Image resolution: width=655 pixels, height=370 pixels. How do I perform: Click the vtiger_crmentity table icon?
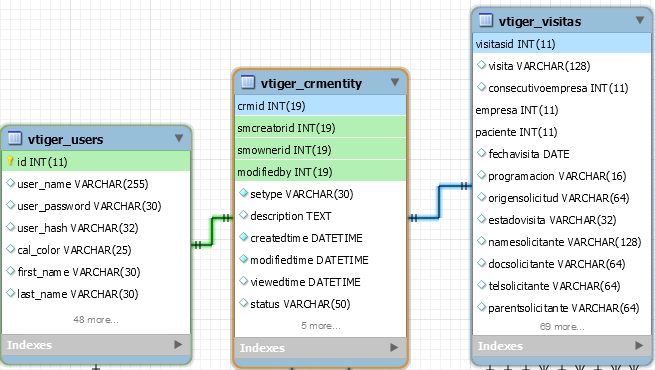248,81
